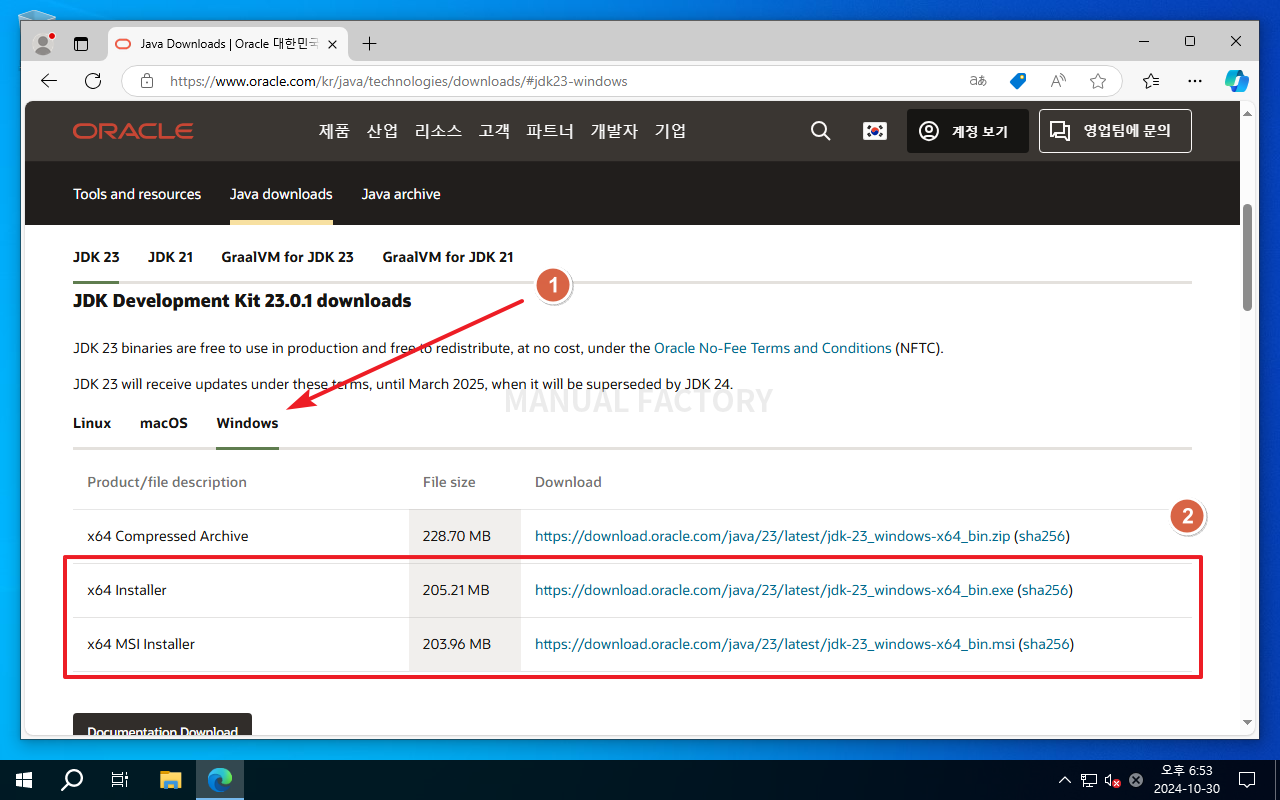Select the Java downloads tab

[281, 194]
